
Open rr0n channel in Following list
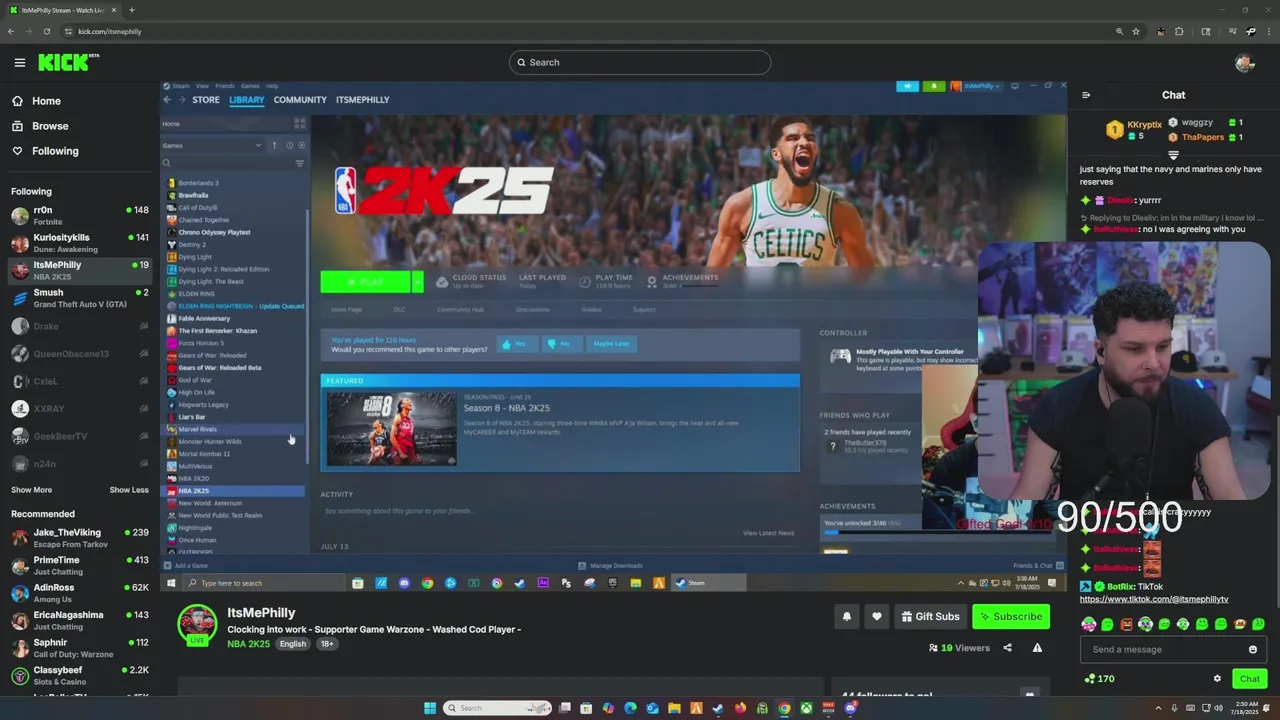(x=80, y=215)
